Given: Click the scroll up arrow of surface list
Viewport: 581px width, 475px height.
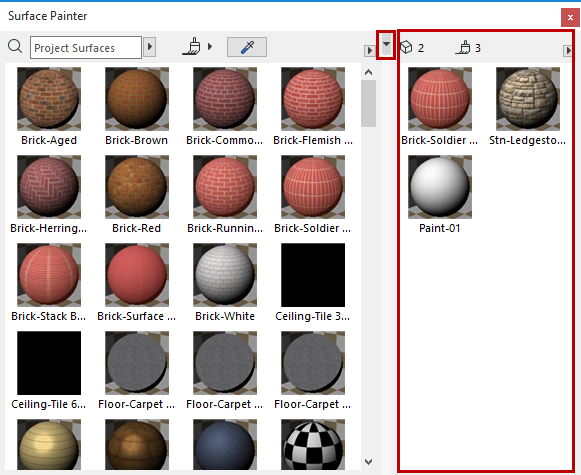Looking at the screenshot, I should coord(368,72).
